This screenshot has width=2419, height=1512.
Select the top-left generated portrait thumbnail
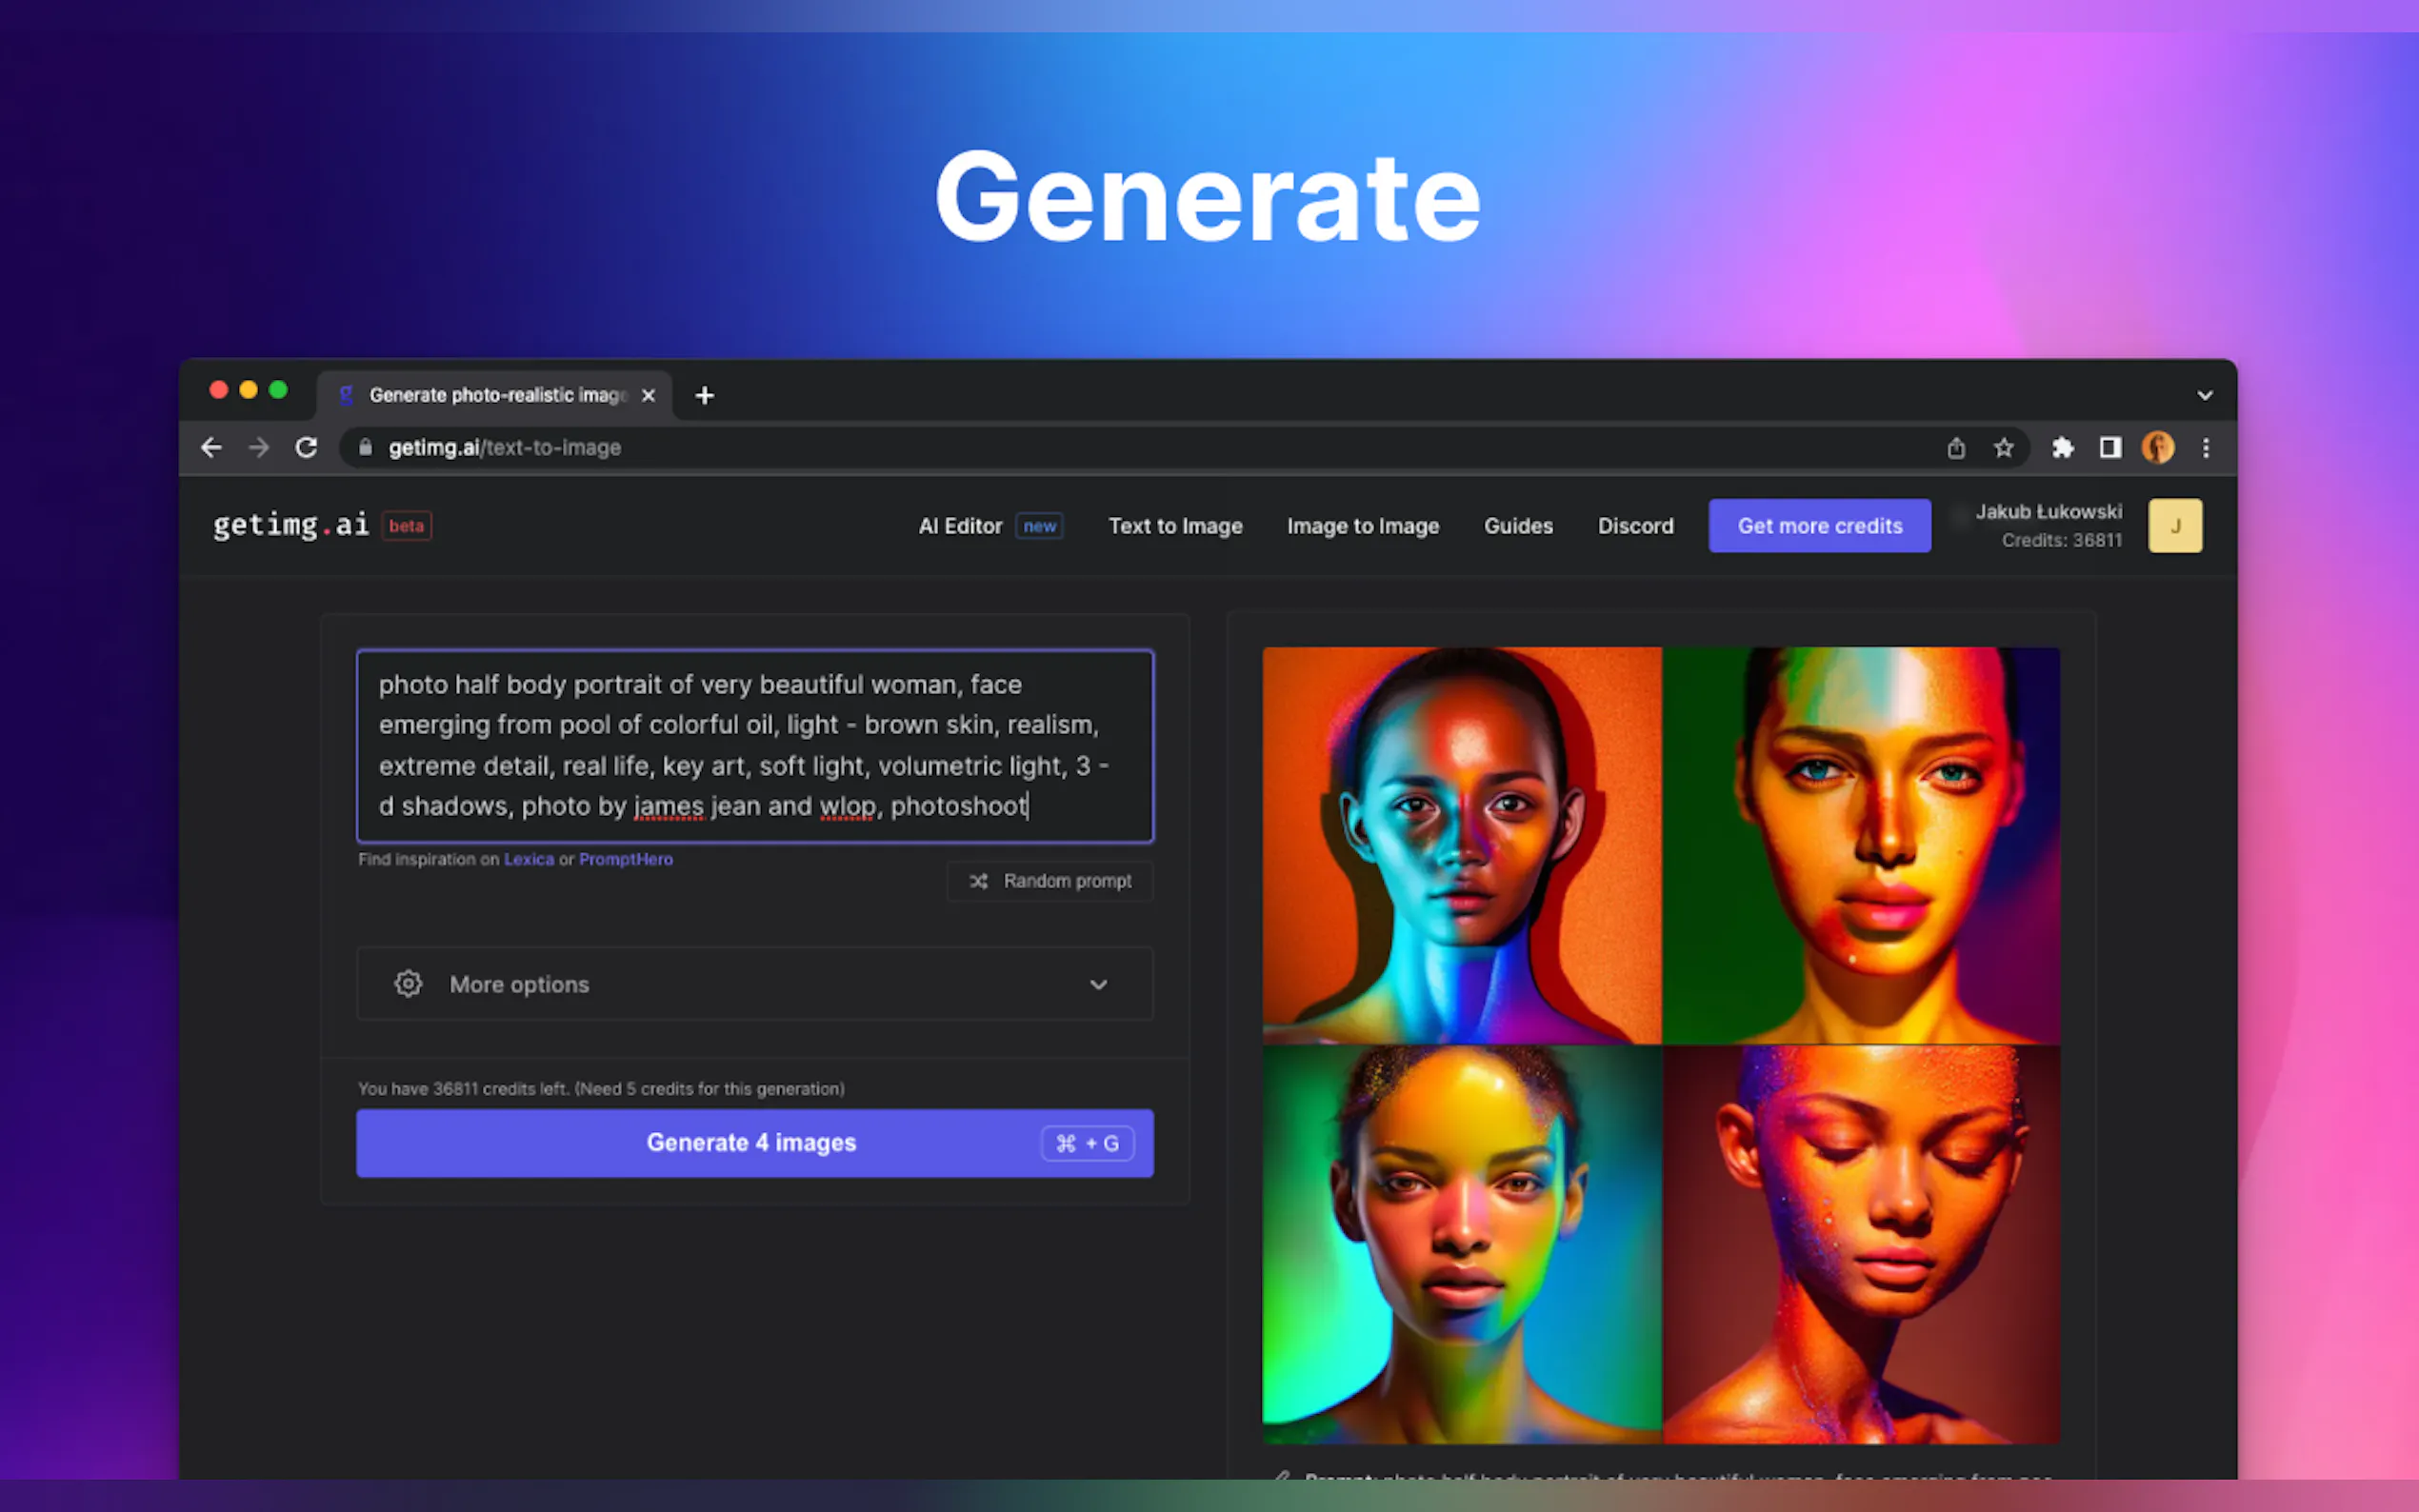pos(1461,845)
